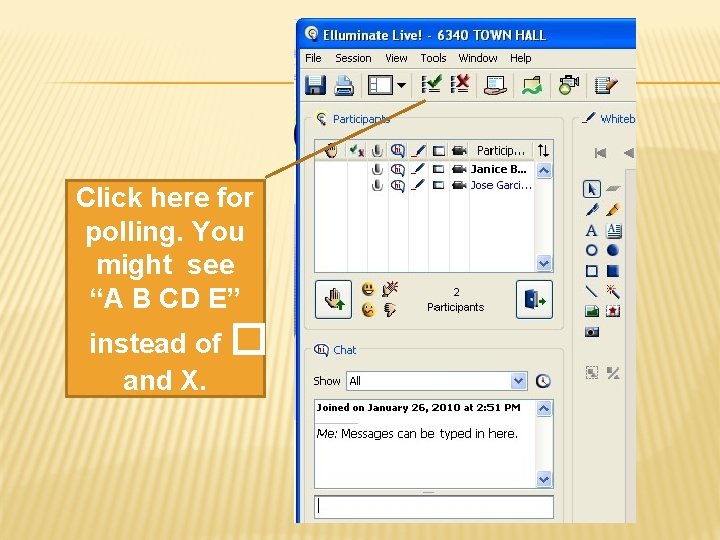This screenshot has width=720, height=540.
Task: Open the Session menu
Action: tap(353, 58)
